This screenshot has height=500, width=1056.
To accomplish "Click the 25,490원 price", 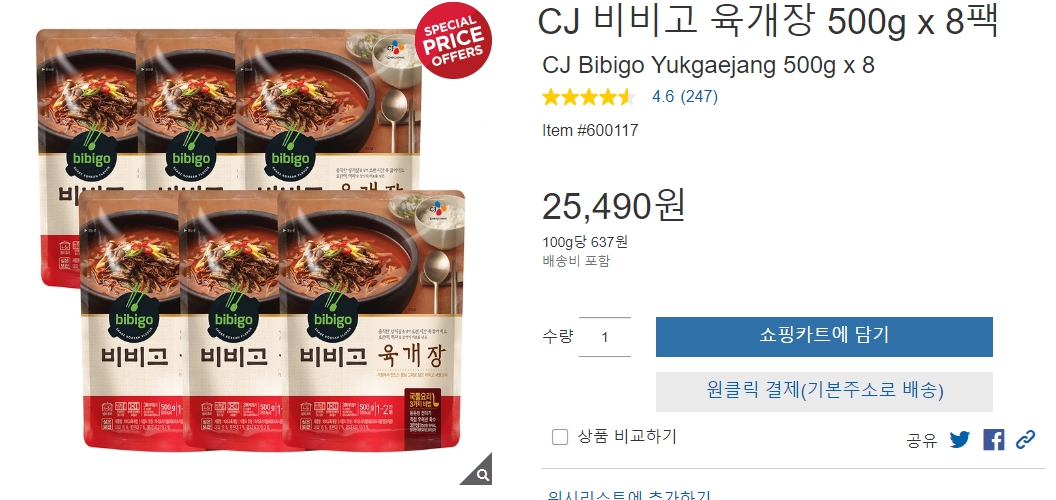I will (x=614, y=206).
